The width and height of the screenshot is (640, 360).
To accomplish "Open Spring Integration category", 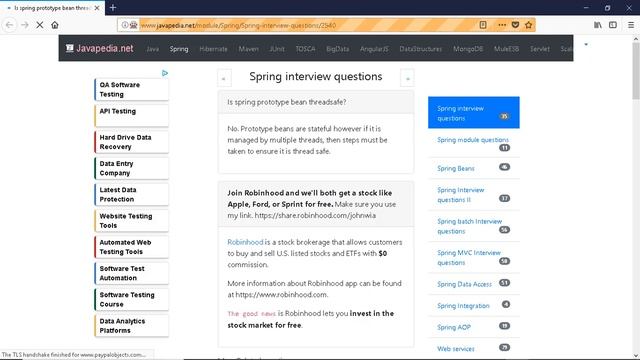I will pos(473,305).
